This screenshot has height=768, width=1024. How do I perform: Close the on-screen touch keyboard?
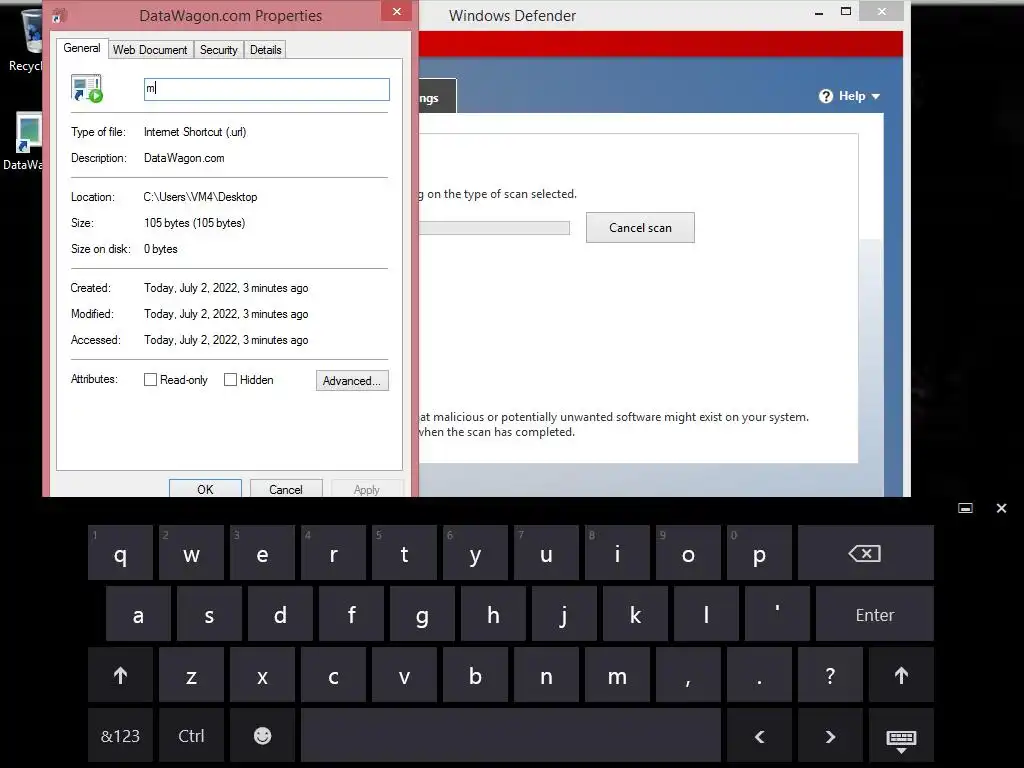click(x=1001, y=508)
